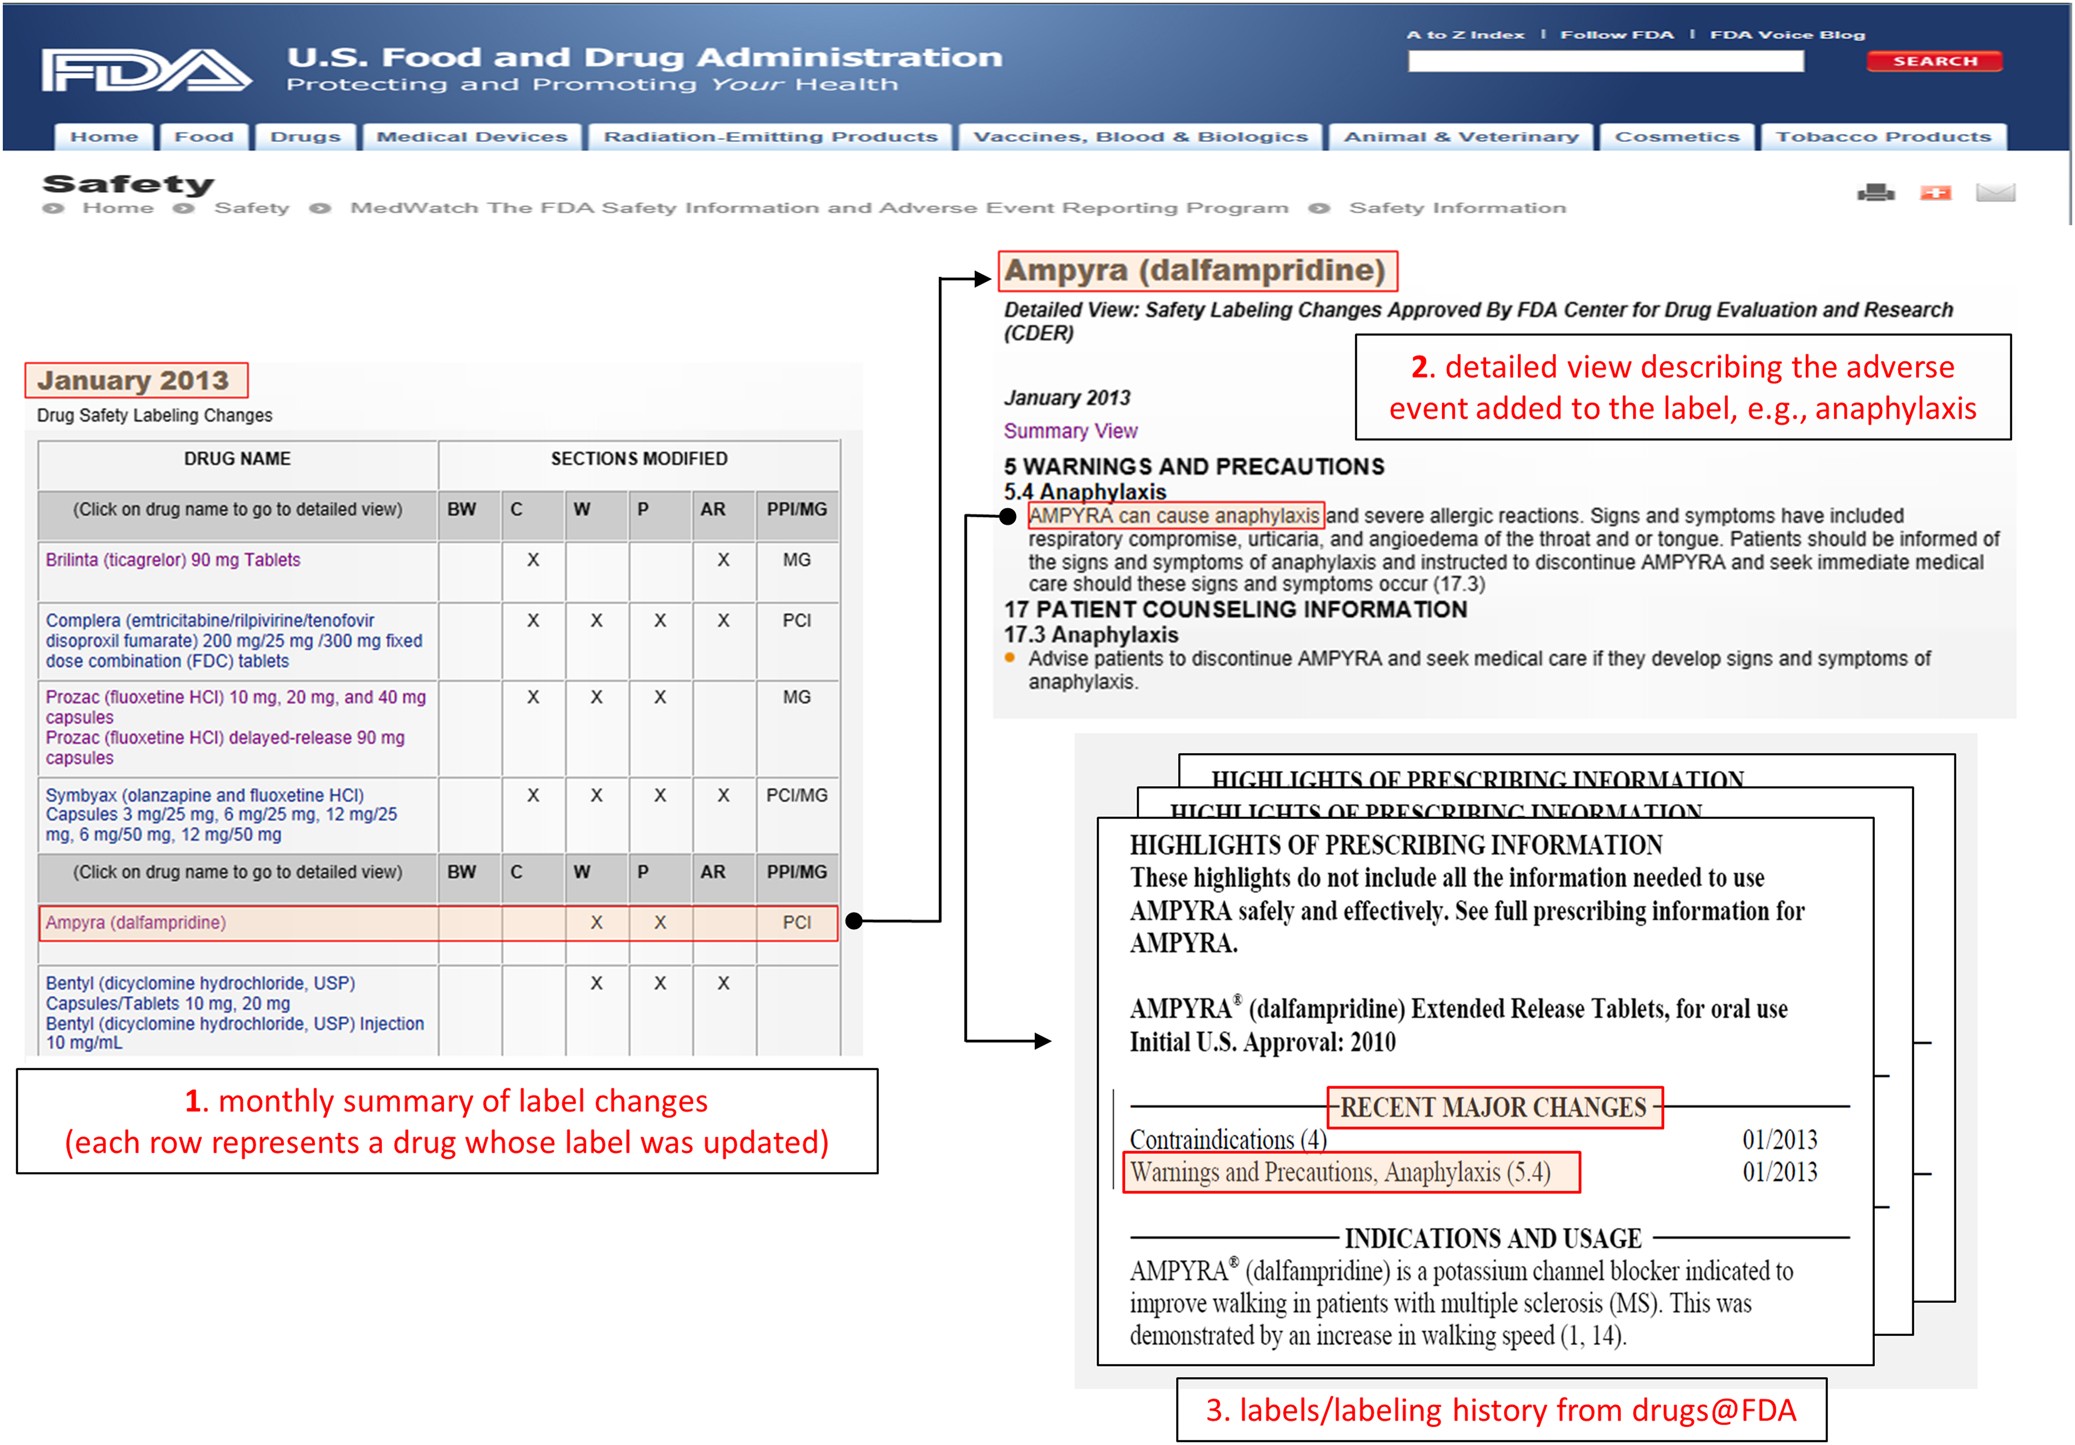Image resolution: width=2075 pixels, height=1445 pixels.
Task: Click the red share plus icon
Action: coord(1935,192)
